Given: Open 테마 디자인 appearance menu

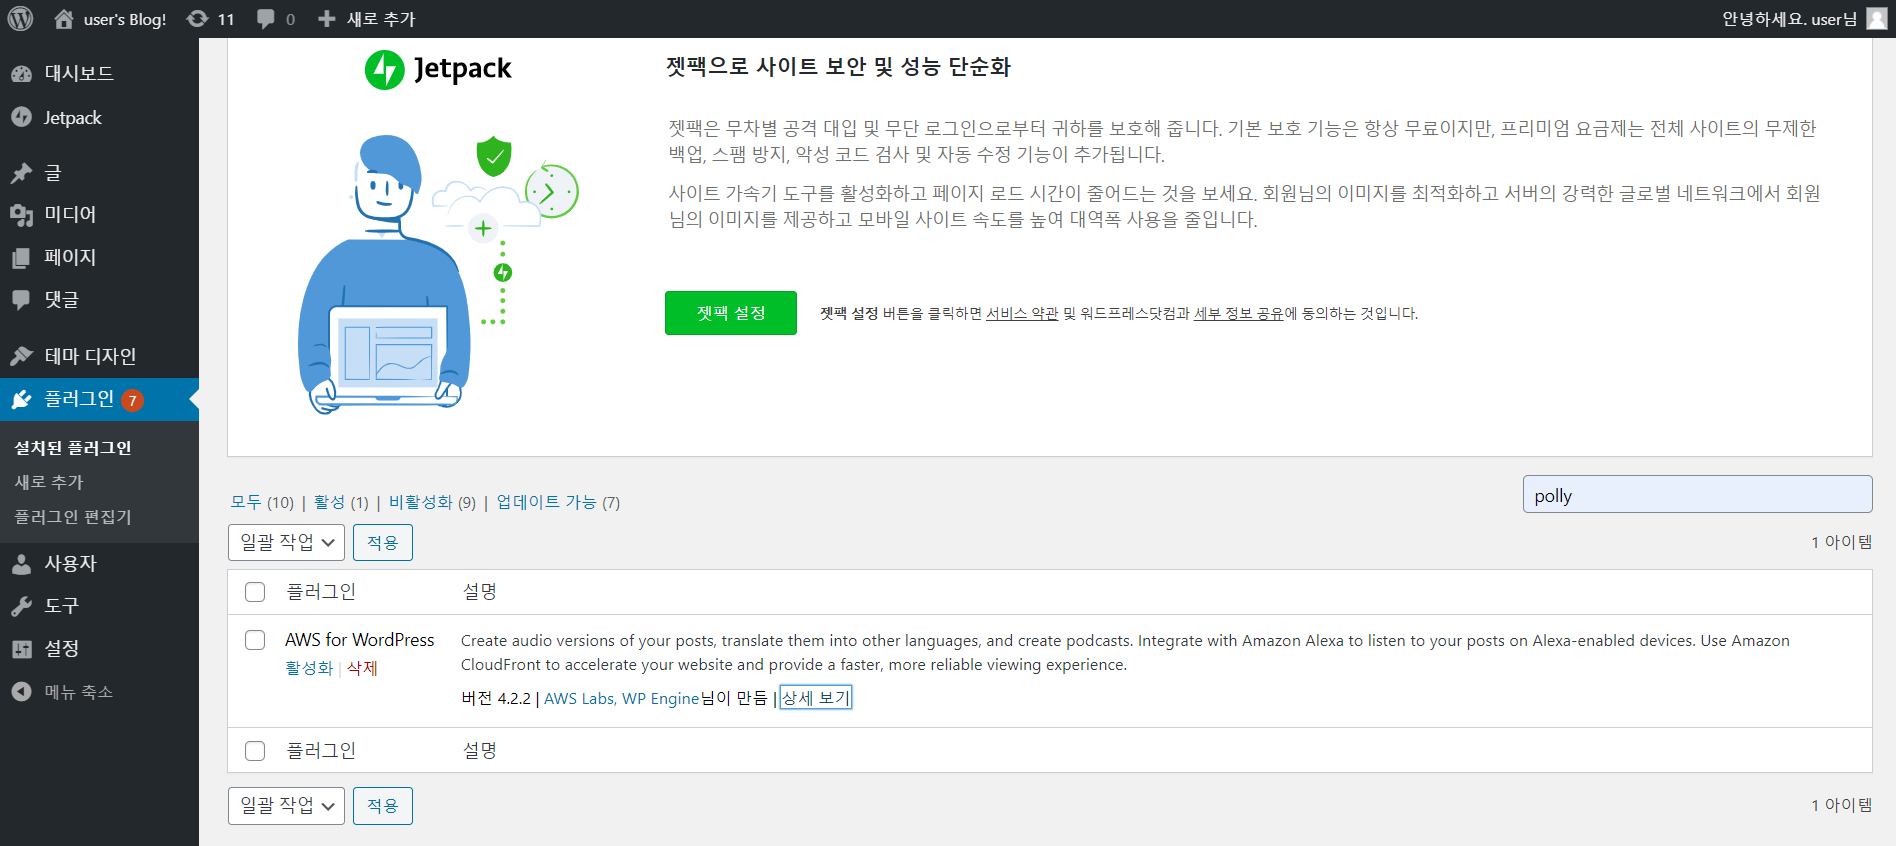Looking at the screenshot, I should pyautogui.click(x=90, y=356).
